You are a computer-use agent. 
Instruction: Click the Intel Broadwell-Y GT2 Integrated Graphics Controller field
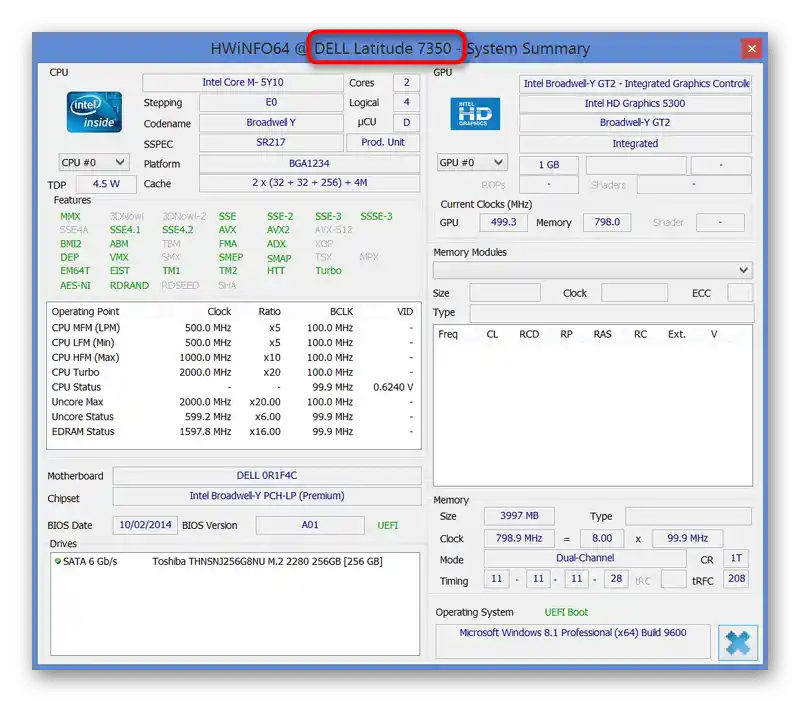(x=635, y=83)
